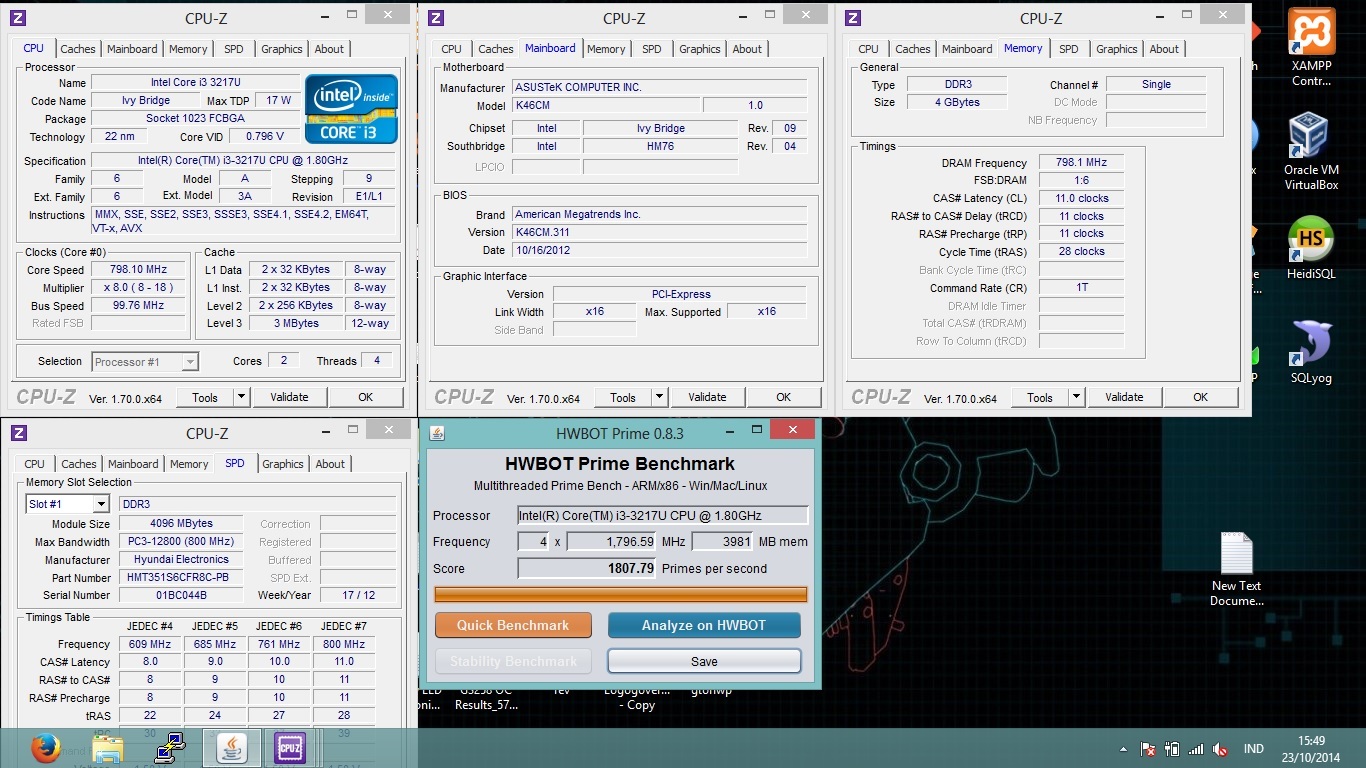The image size is (1366, 768).
Task: Click part number HMT351S6CFR8C-PB
Action: (181, 578)
